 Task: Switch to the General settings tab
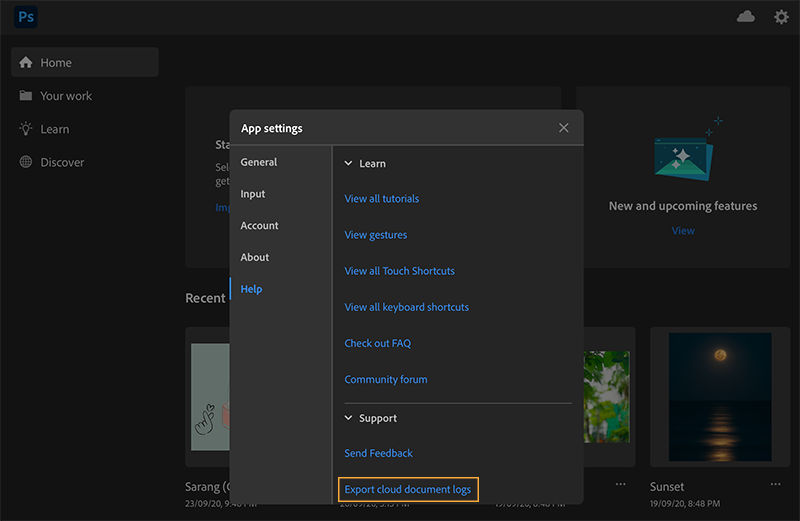259,162
